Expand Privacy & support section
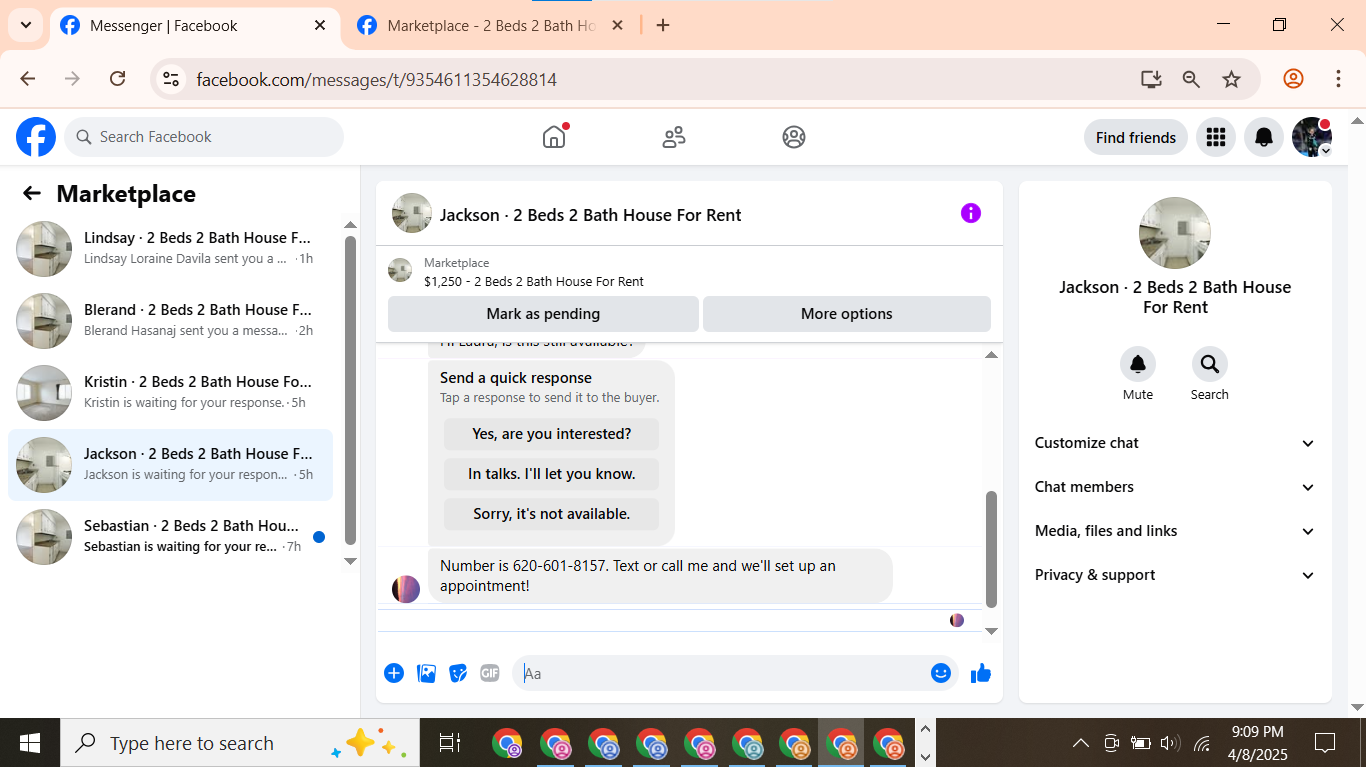Viewport: 1366px width, 767px height. point(1175,575)
